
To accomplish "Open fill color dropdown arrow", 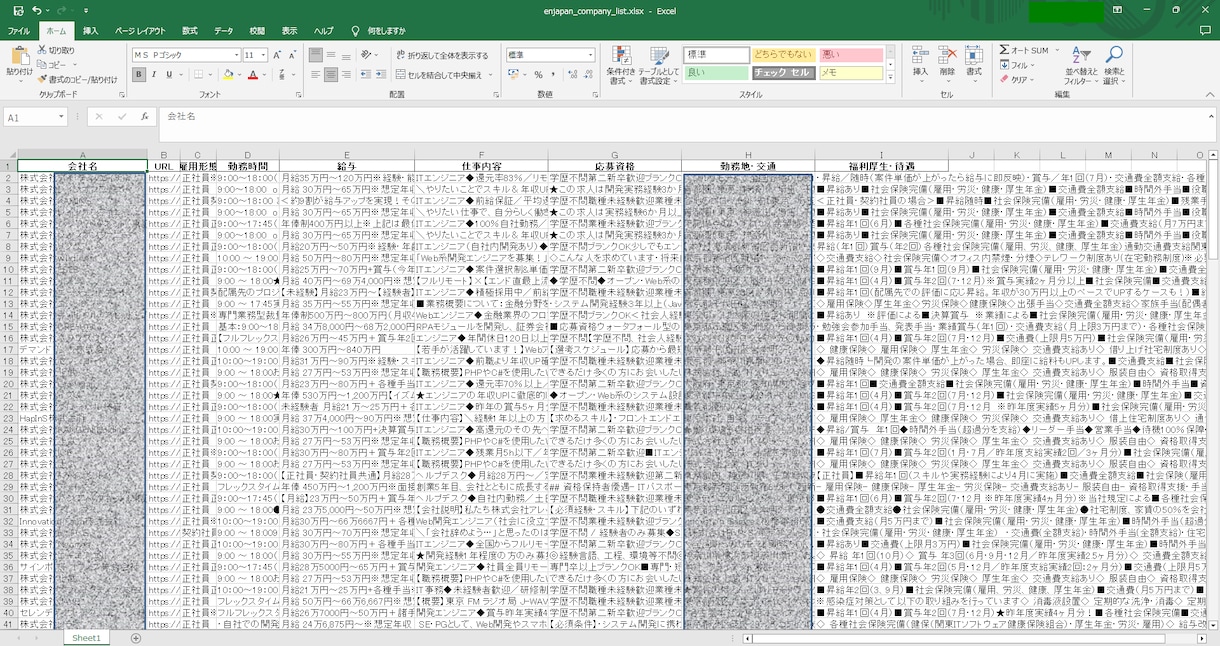I will [x=239, y=75].
